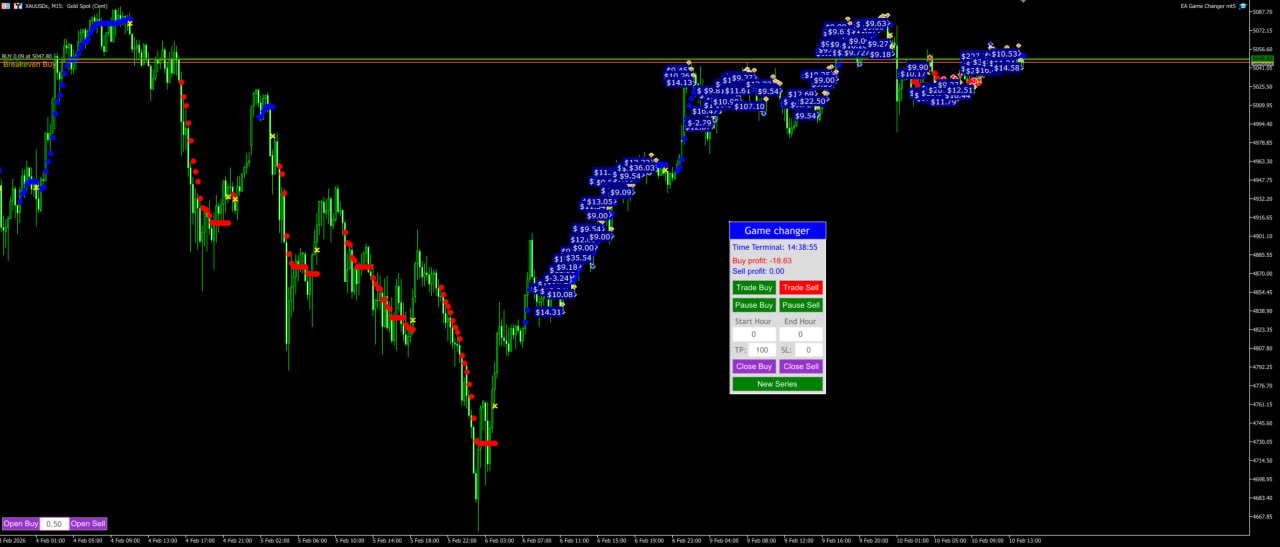Click the $14.31 trade profit label
The image size is (1280, 547).
[548, 312]
